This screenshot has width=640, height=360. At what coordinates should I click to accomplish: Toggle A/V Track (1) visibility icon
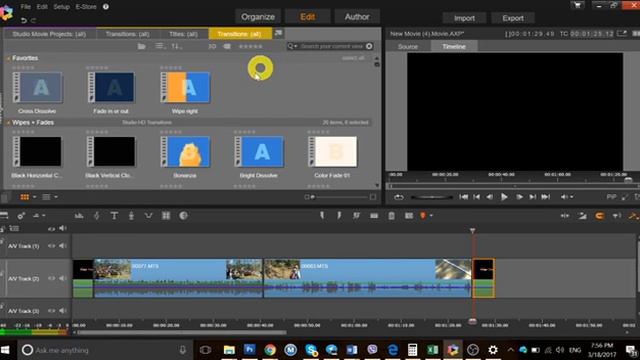[51, 246]
